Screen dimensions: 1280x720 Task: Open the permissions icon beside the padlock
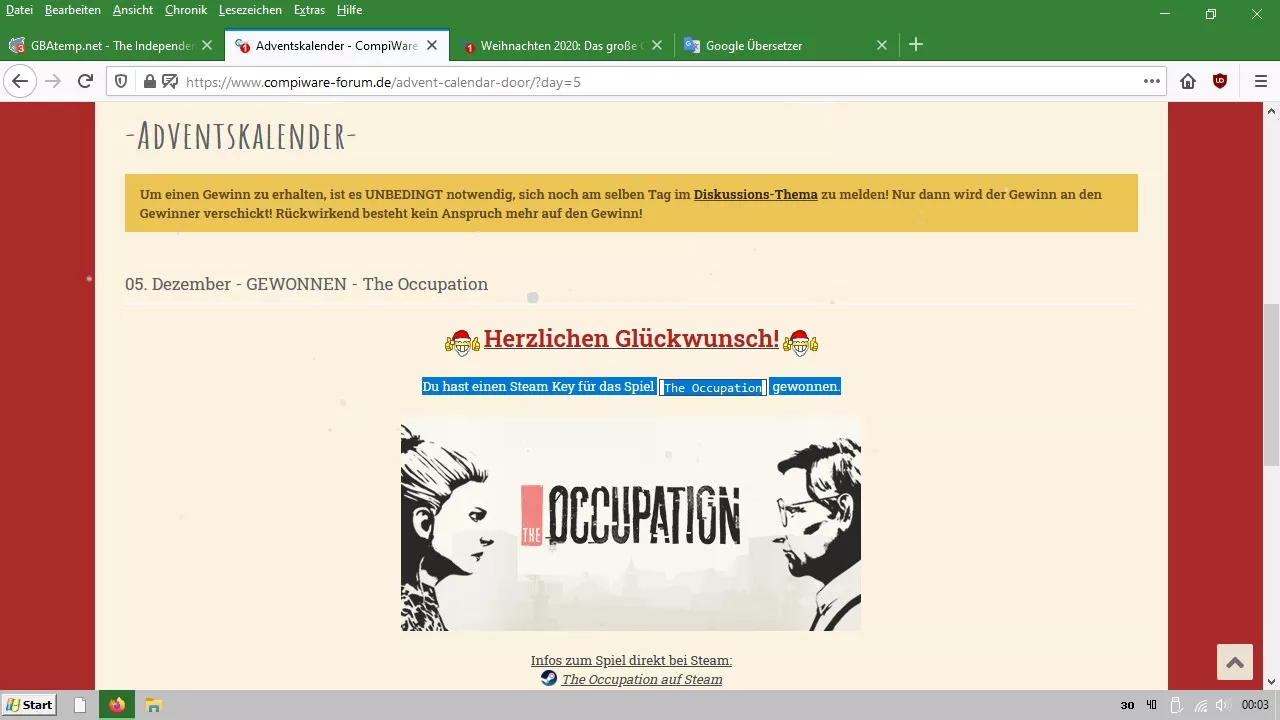pyautogui.click(x=170, y=82)
